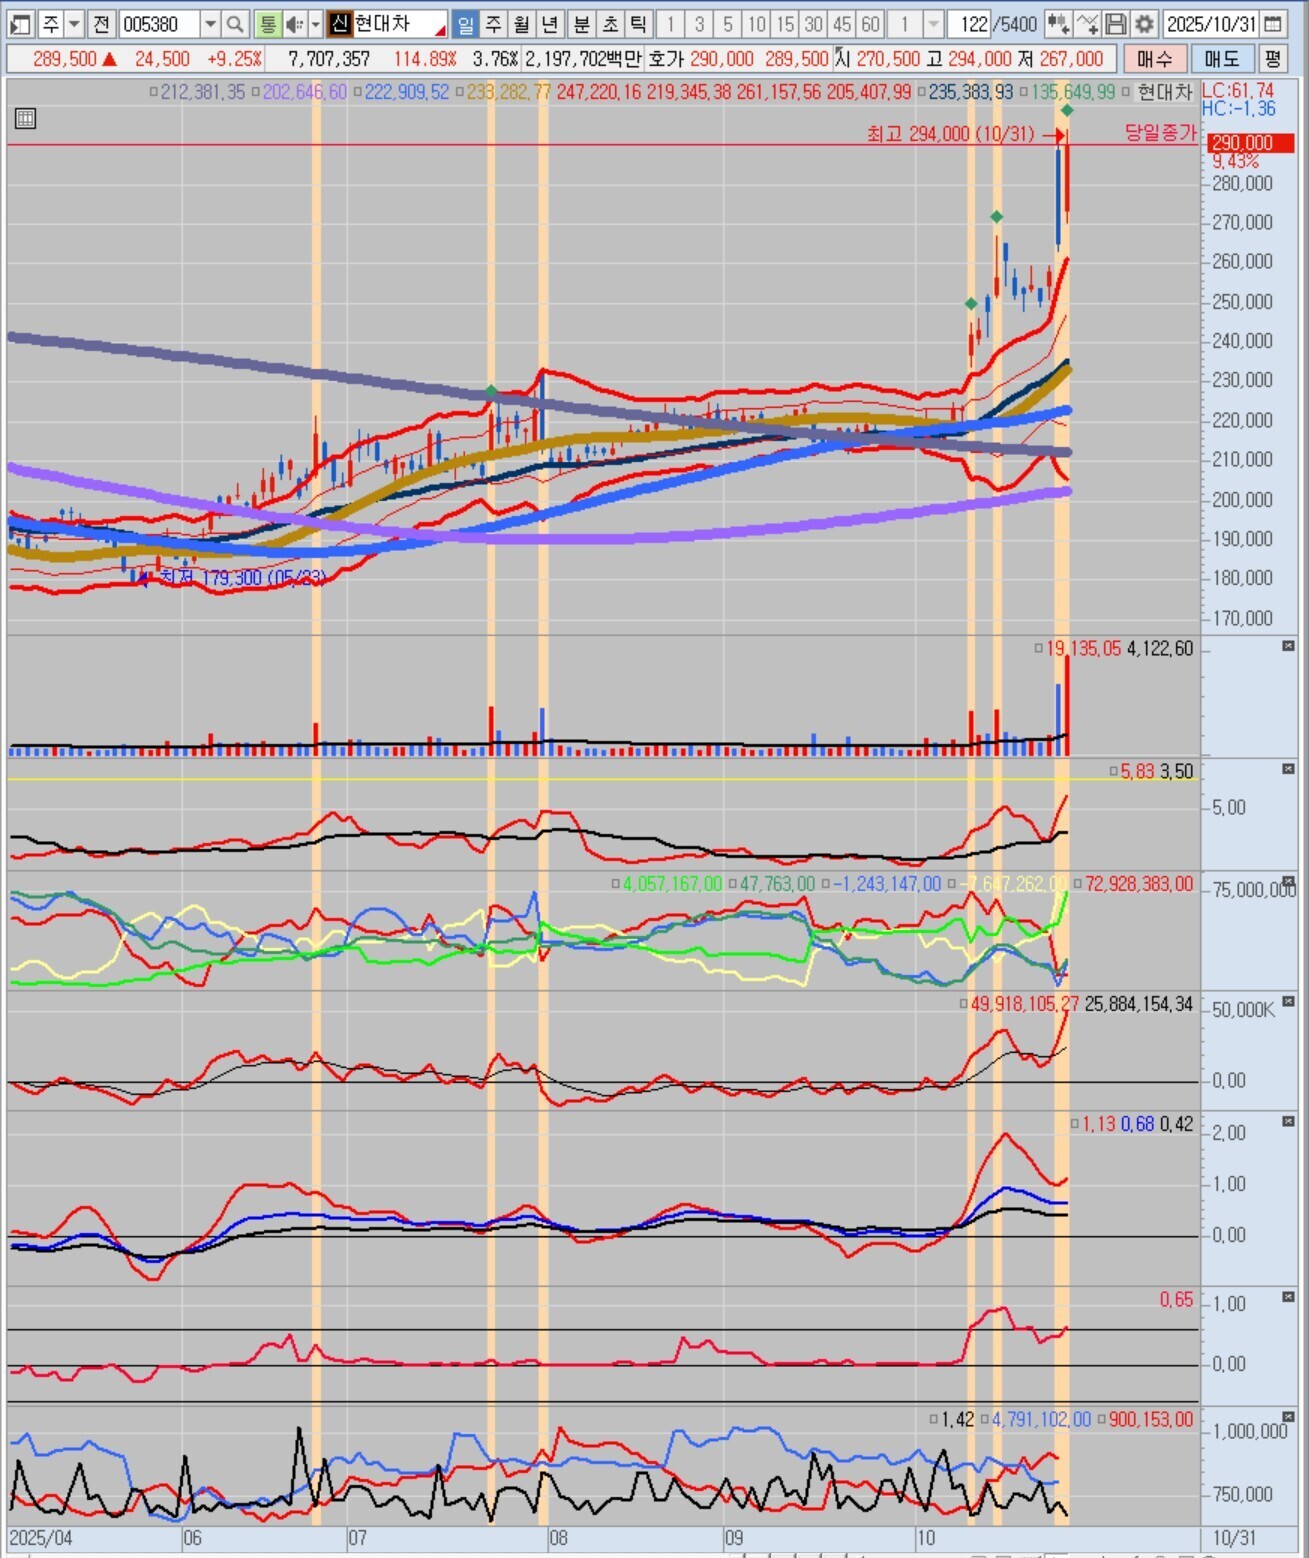The height and width of the screenshot is (1558, 1309).
Task: Select the 3 interval preset
Action: pos(699,24)
